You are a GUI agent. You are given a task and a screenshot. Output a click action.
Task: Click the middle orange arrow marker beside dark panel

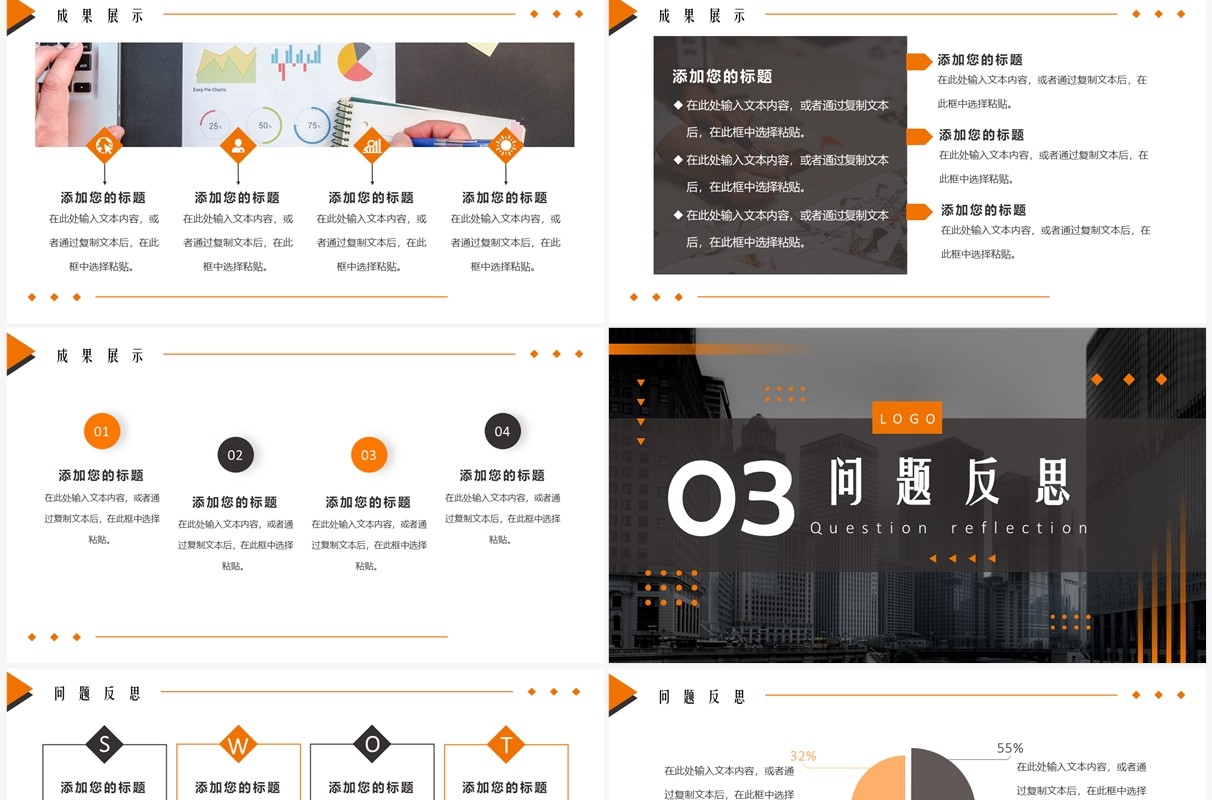(x=919, y=137)
